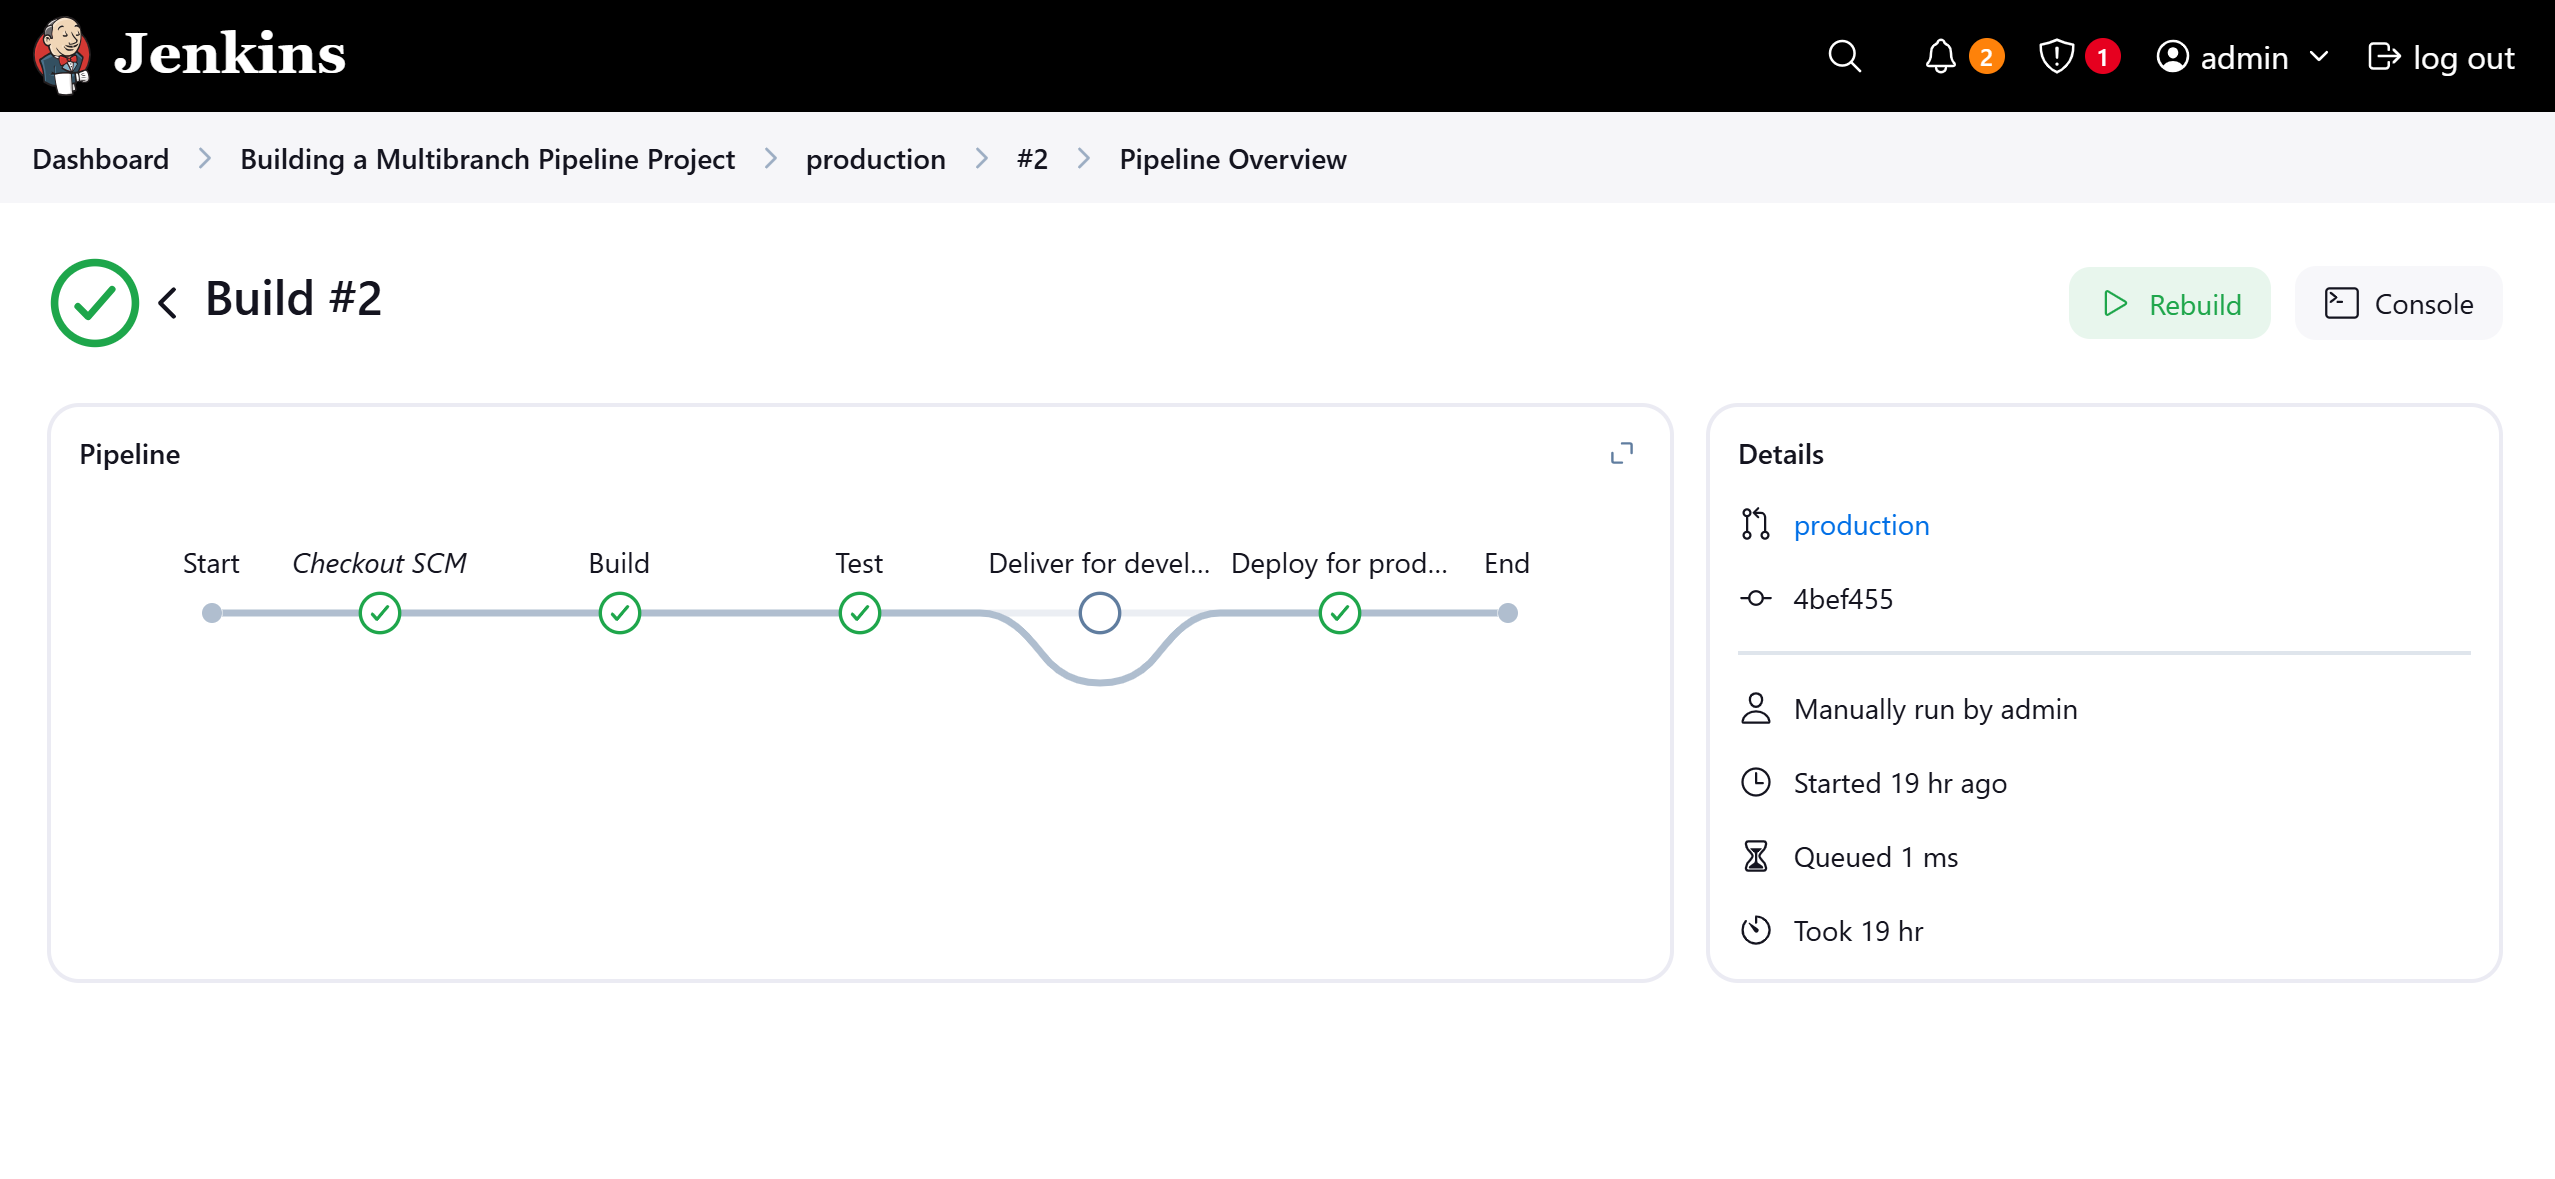
Task: Open security shield warnings icon
Action: [x=2056, y=57]
